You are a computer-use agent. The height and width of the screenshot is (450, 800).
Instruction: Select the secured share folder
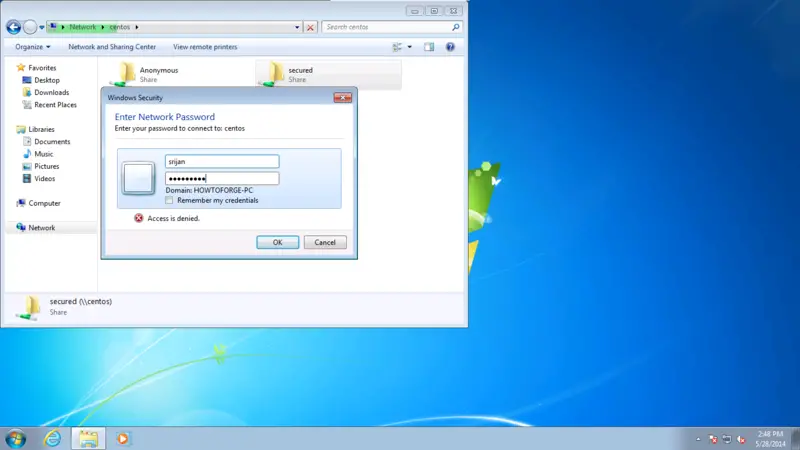point(328,74)
